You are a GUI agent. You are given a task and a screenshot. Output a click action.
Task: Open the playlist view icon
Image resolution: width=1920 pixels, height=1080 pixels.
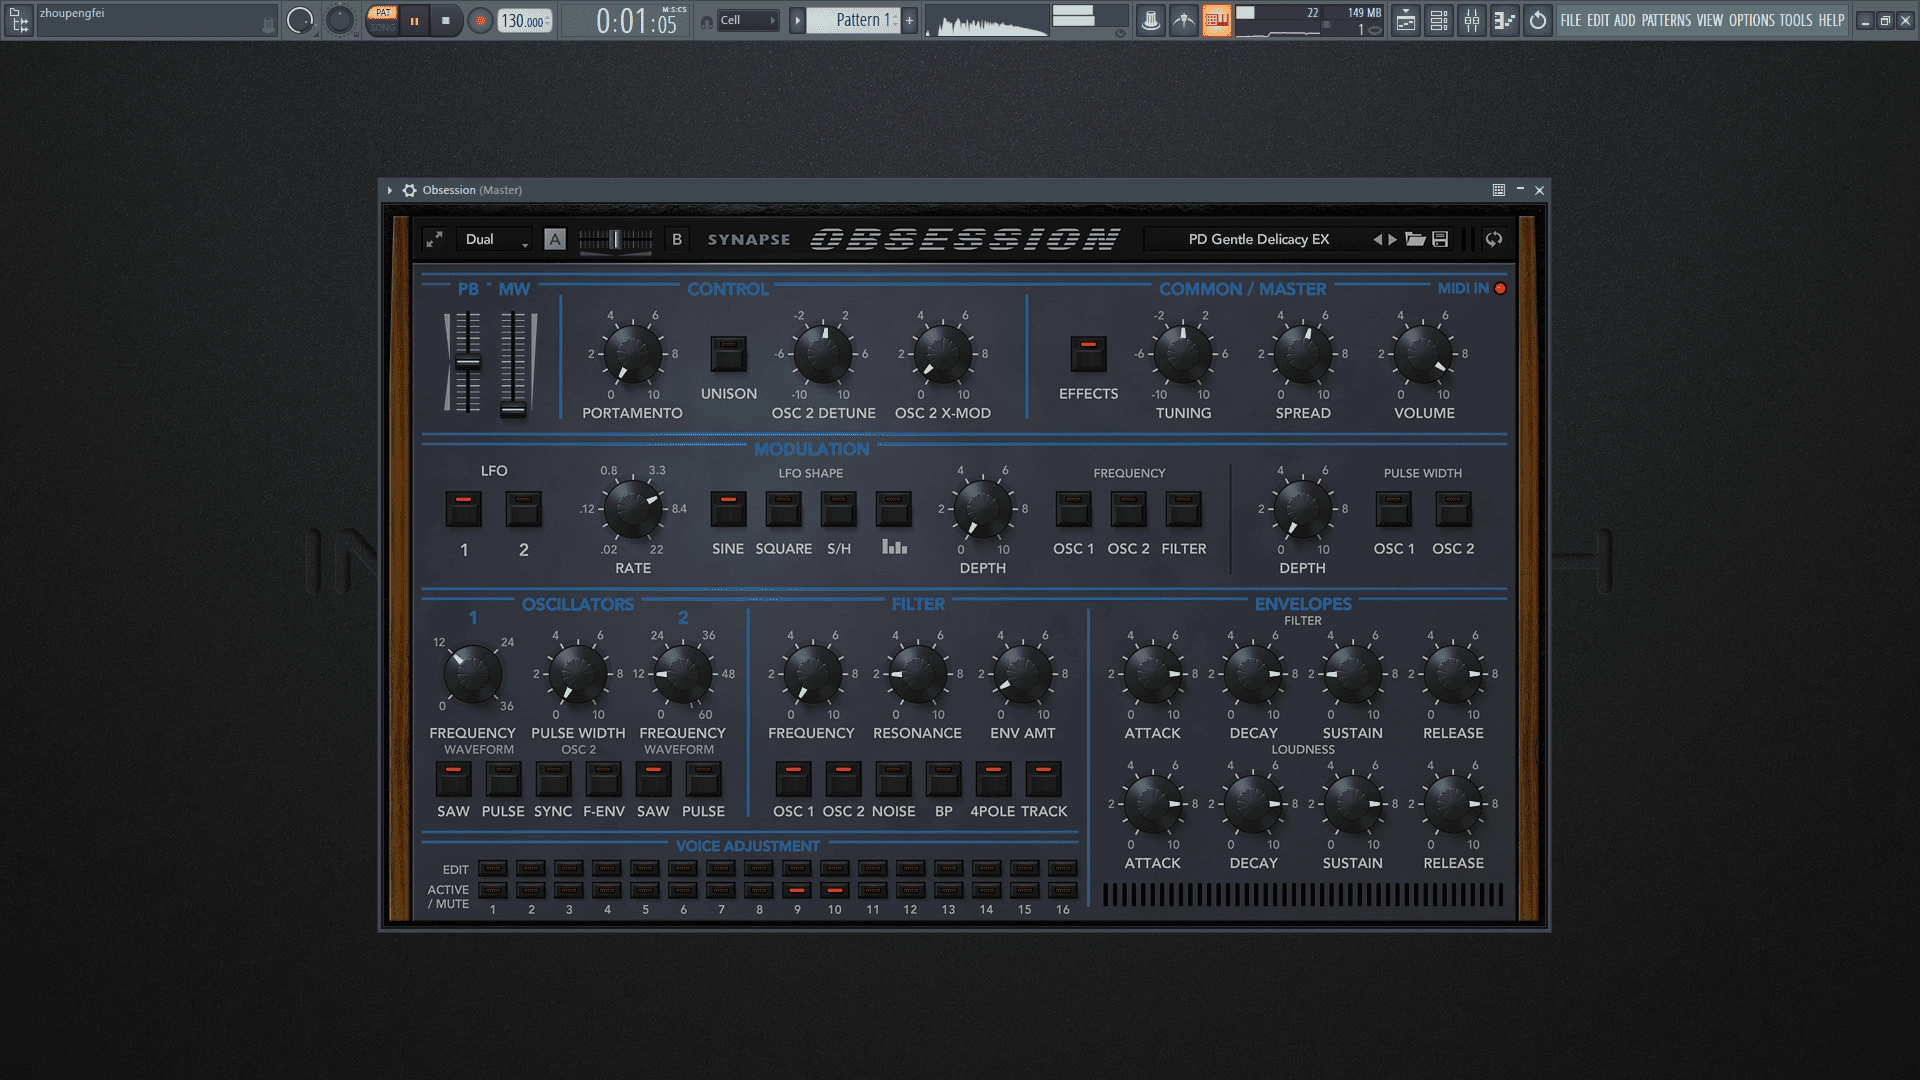[x=1405, y=20]
